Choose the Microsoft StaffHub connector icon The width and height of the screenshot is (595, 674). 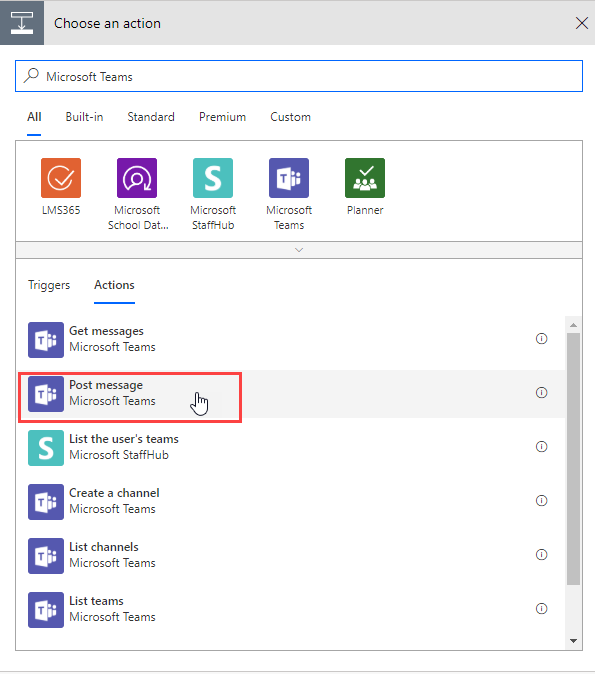213,178
